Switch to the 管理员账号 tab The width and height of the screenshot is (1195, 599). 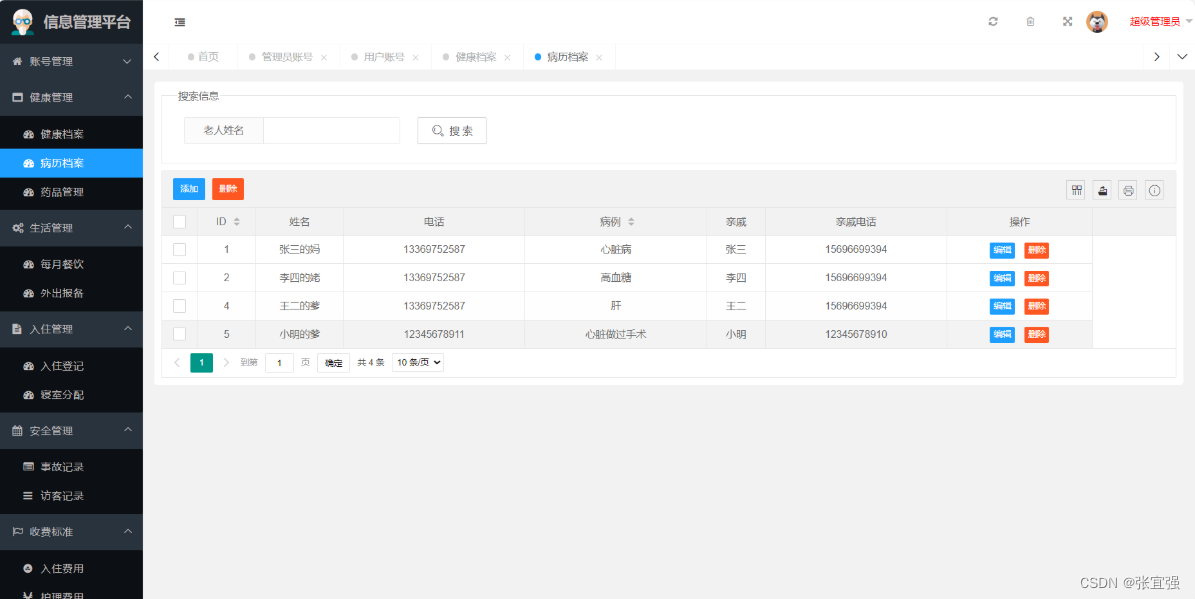[x=287, y=57]
